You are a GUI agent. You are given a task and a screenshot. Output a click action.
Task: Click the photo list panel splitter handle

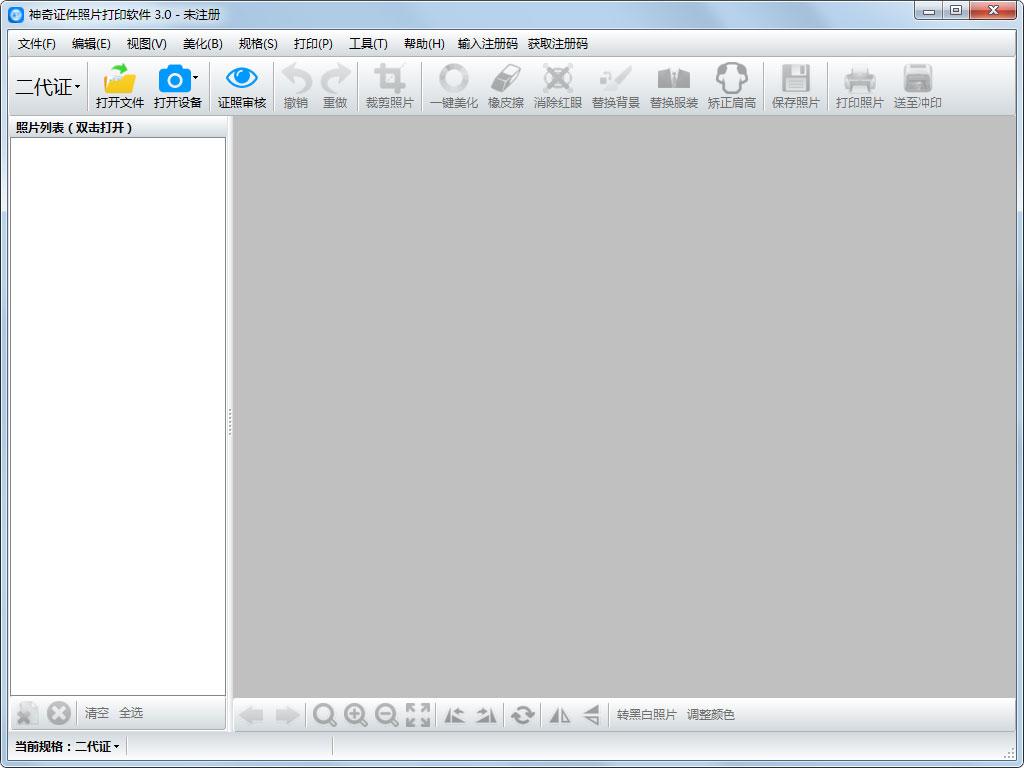point(230,422)
